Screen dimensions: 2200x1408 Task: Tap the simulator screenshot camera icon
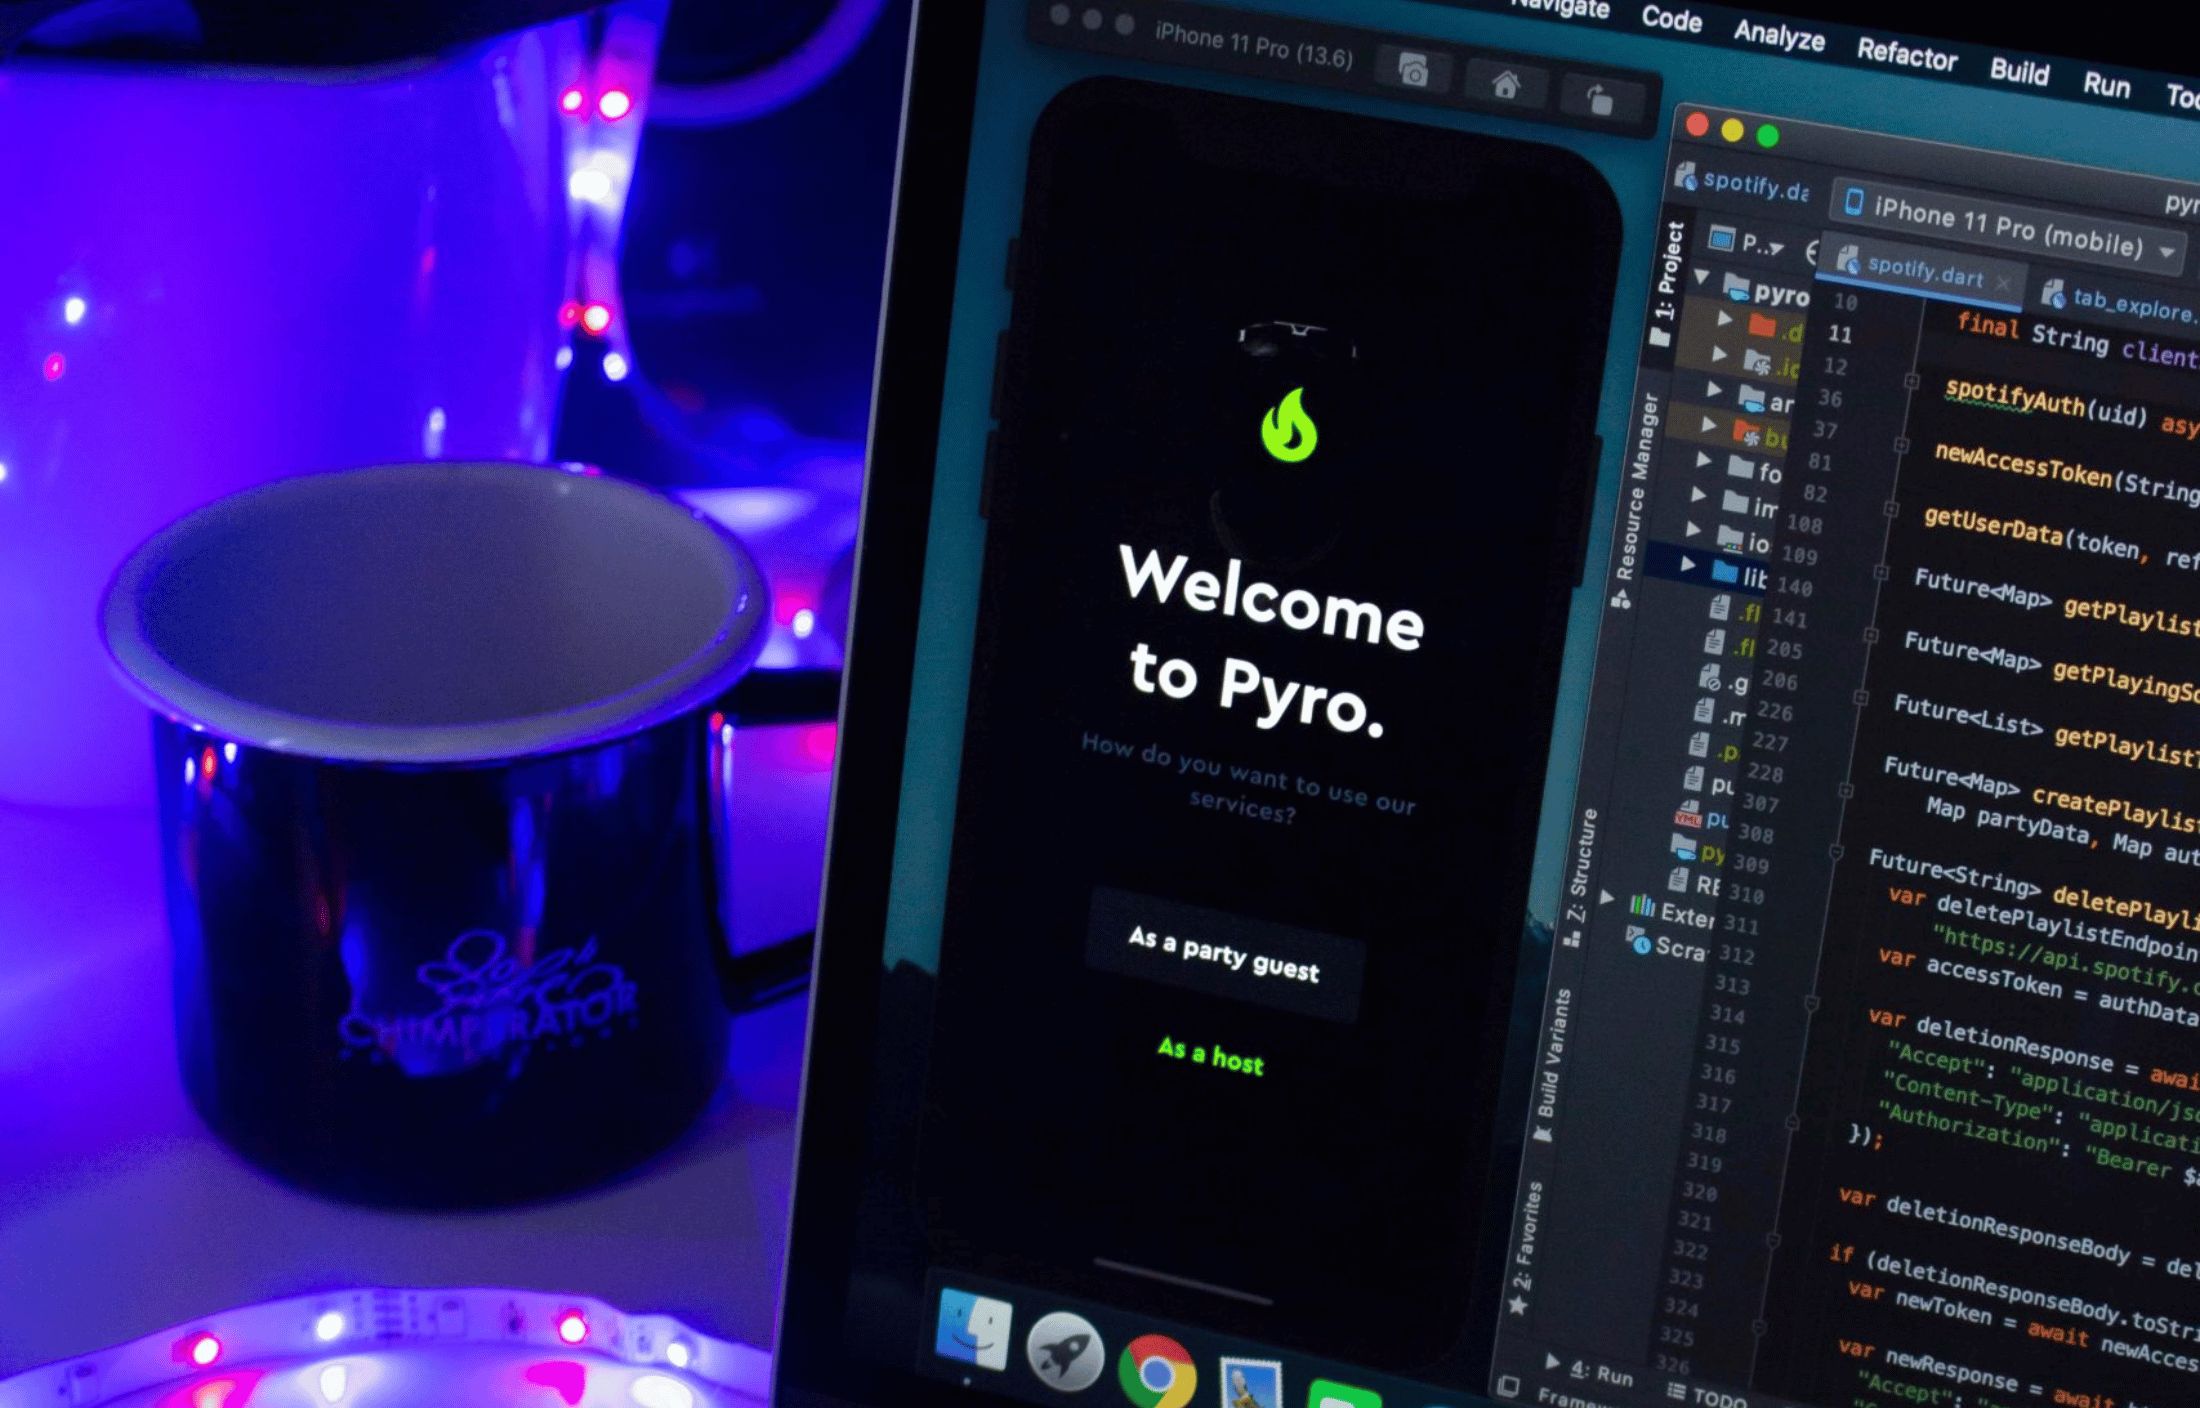1413,71
